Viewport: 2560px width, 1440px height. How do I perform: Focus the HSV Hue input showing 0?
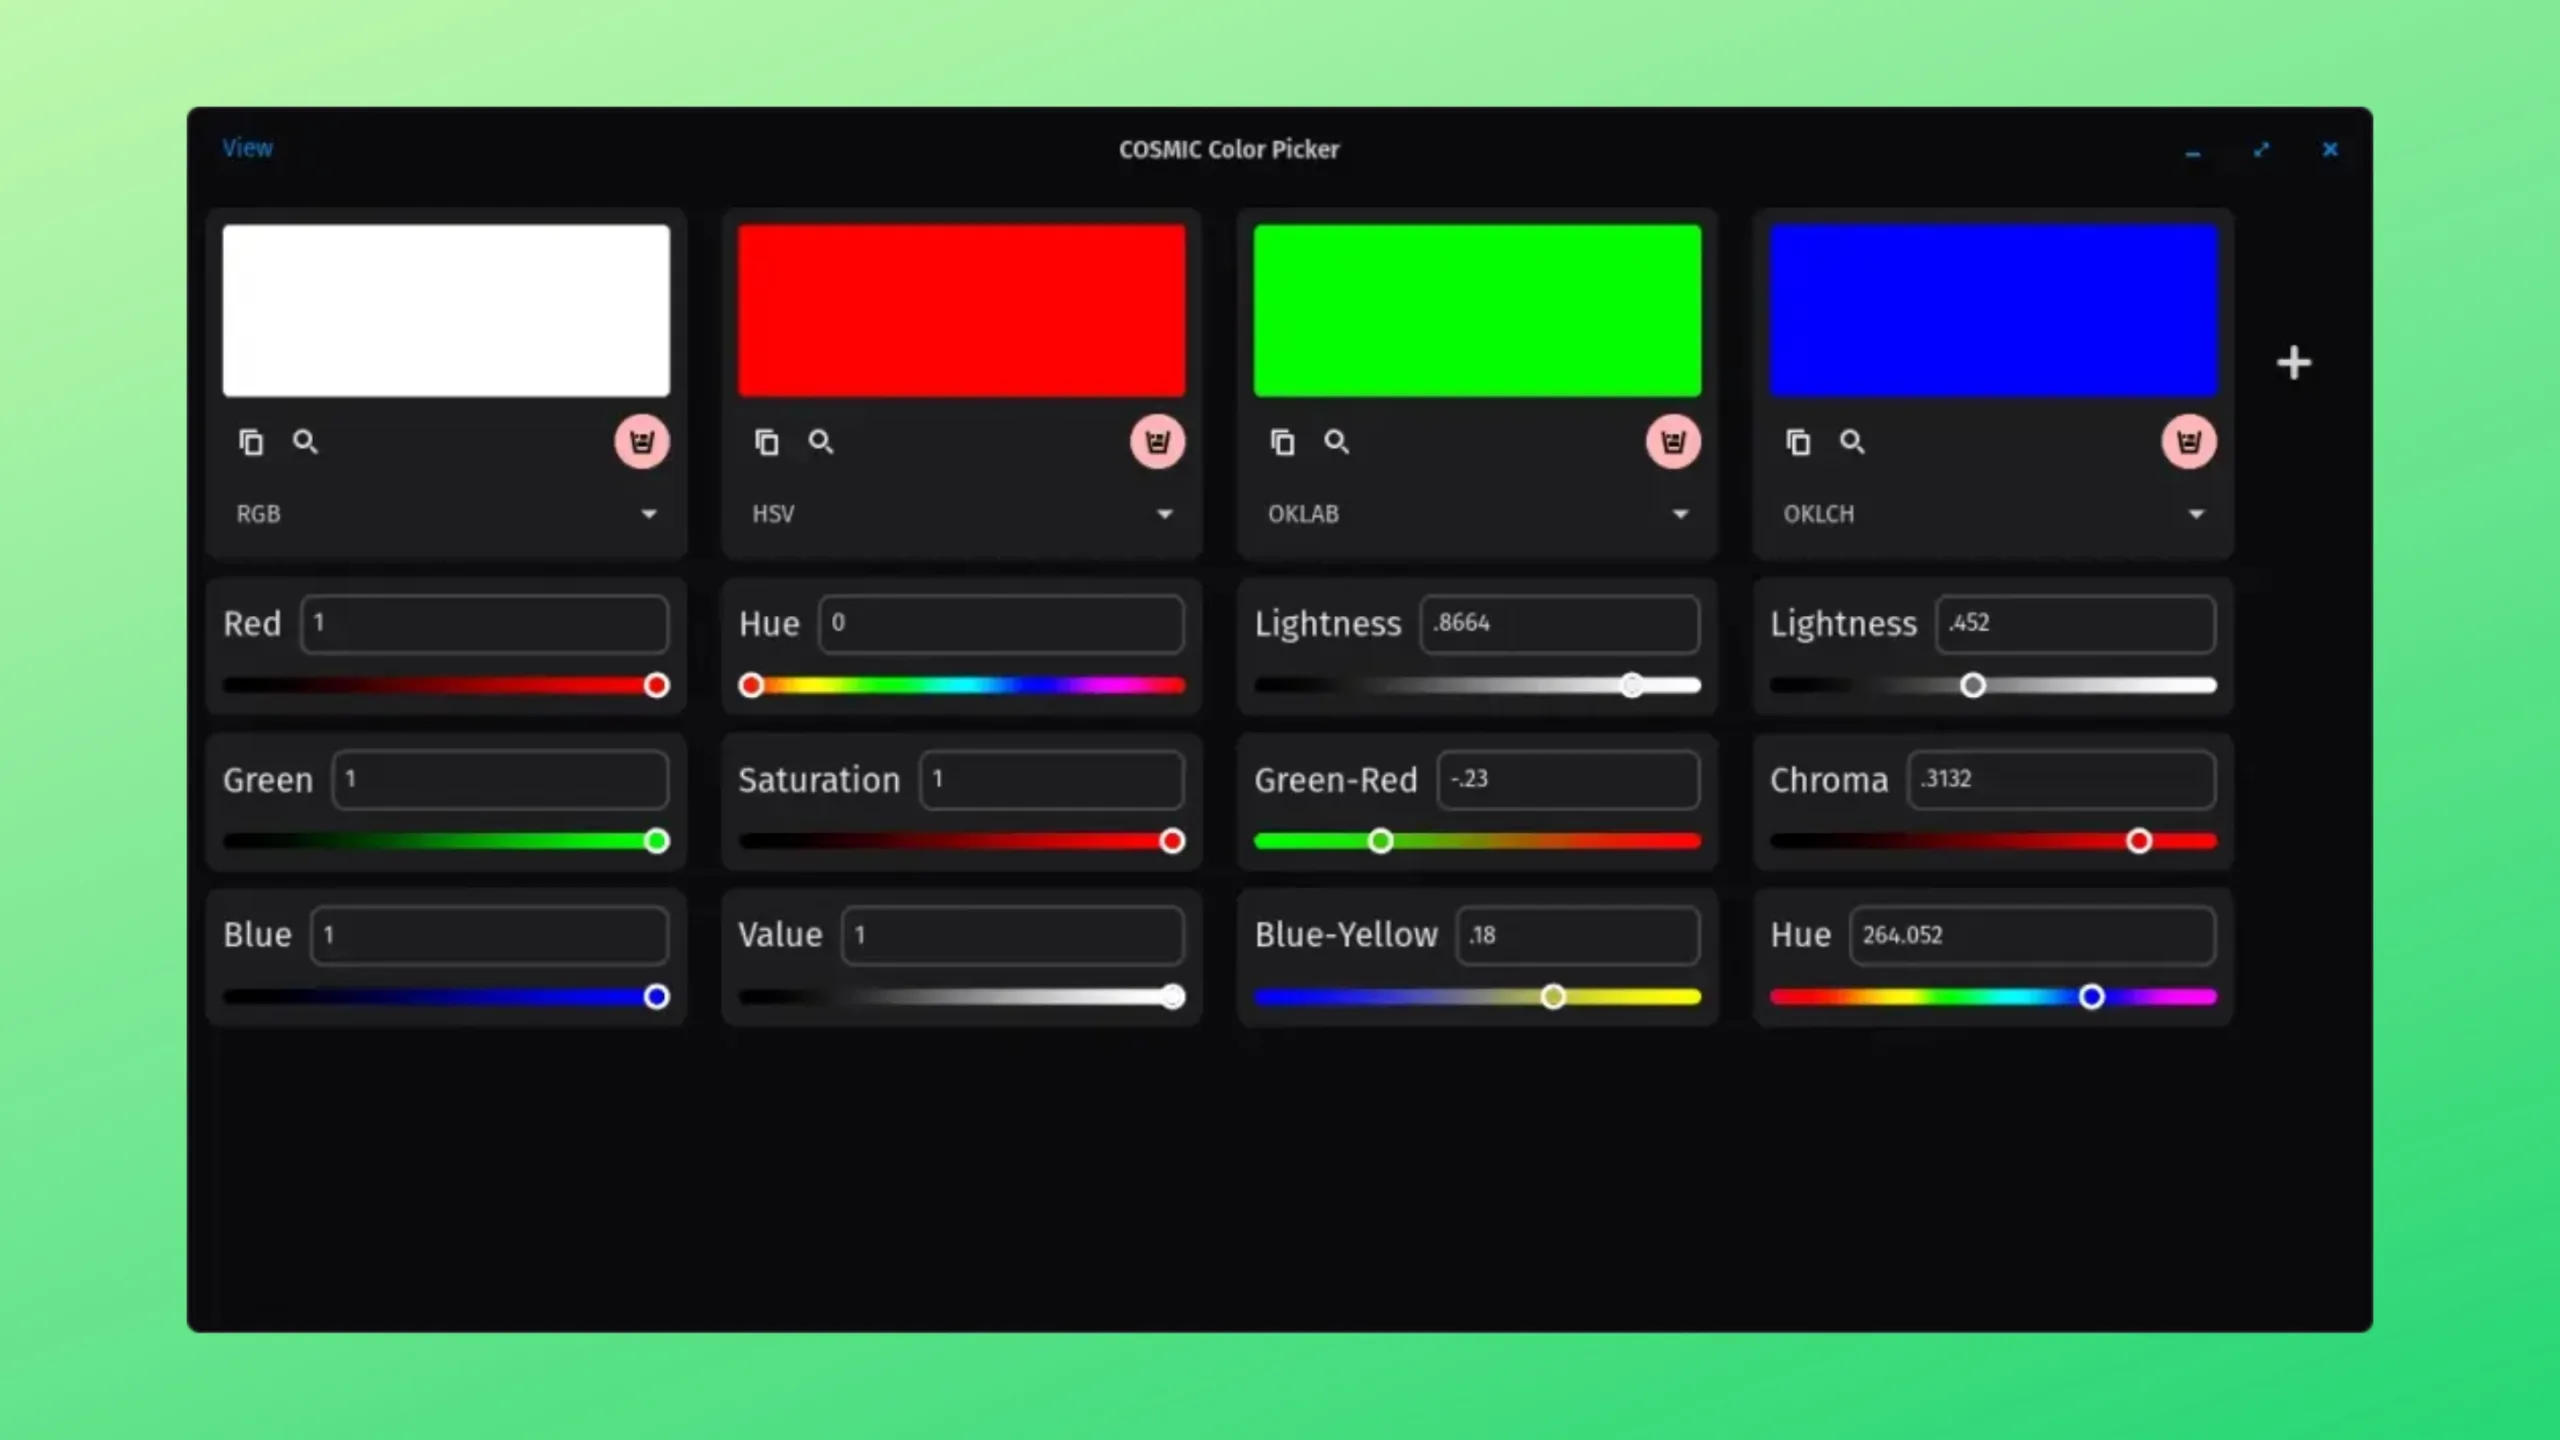[1002, 624]
